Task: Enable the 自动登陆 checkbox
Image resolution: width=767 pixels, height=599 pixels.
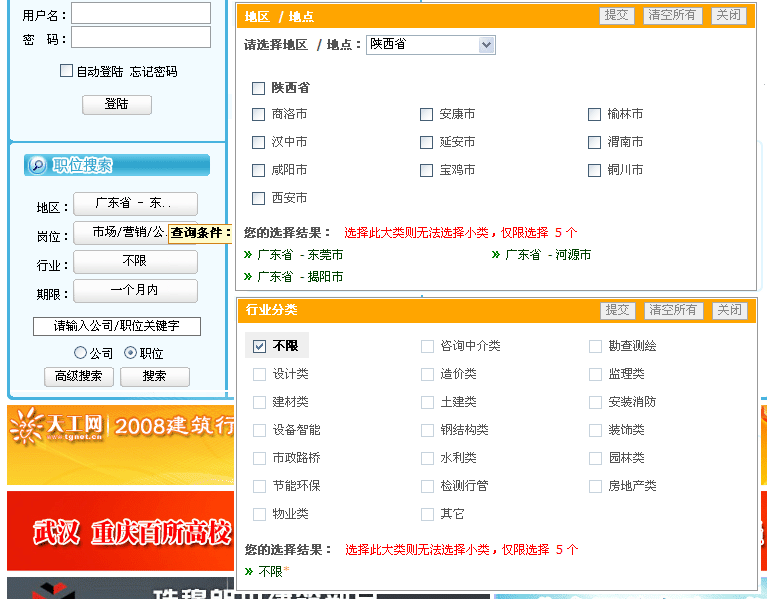Action: (x=66, y=71)
